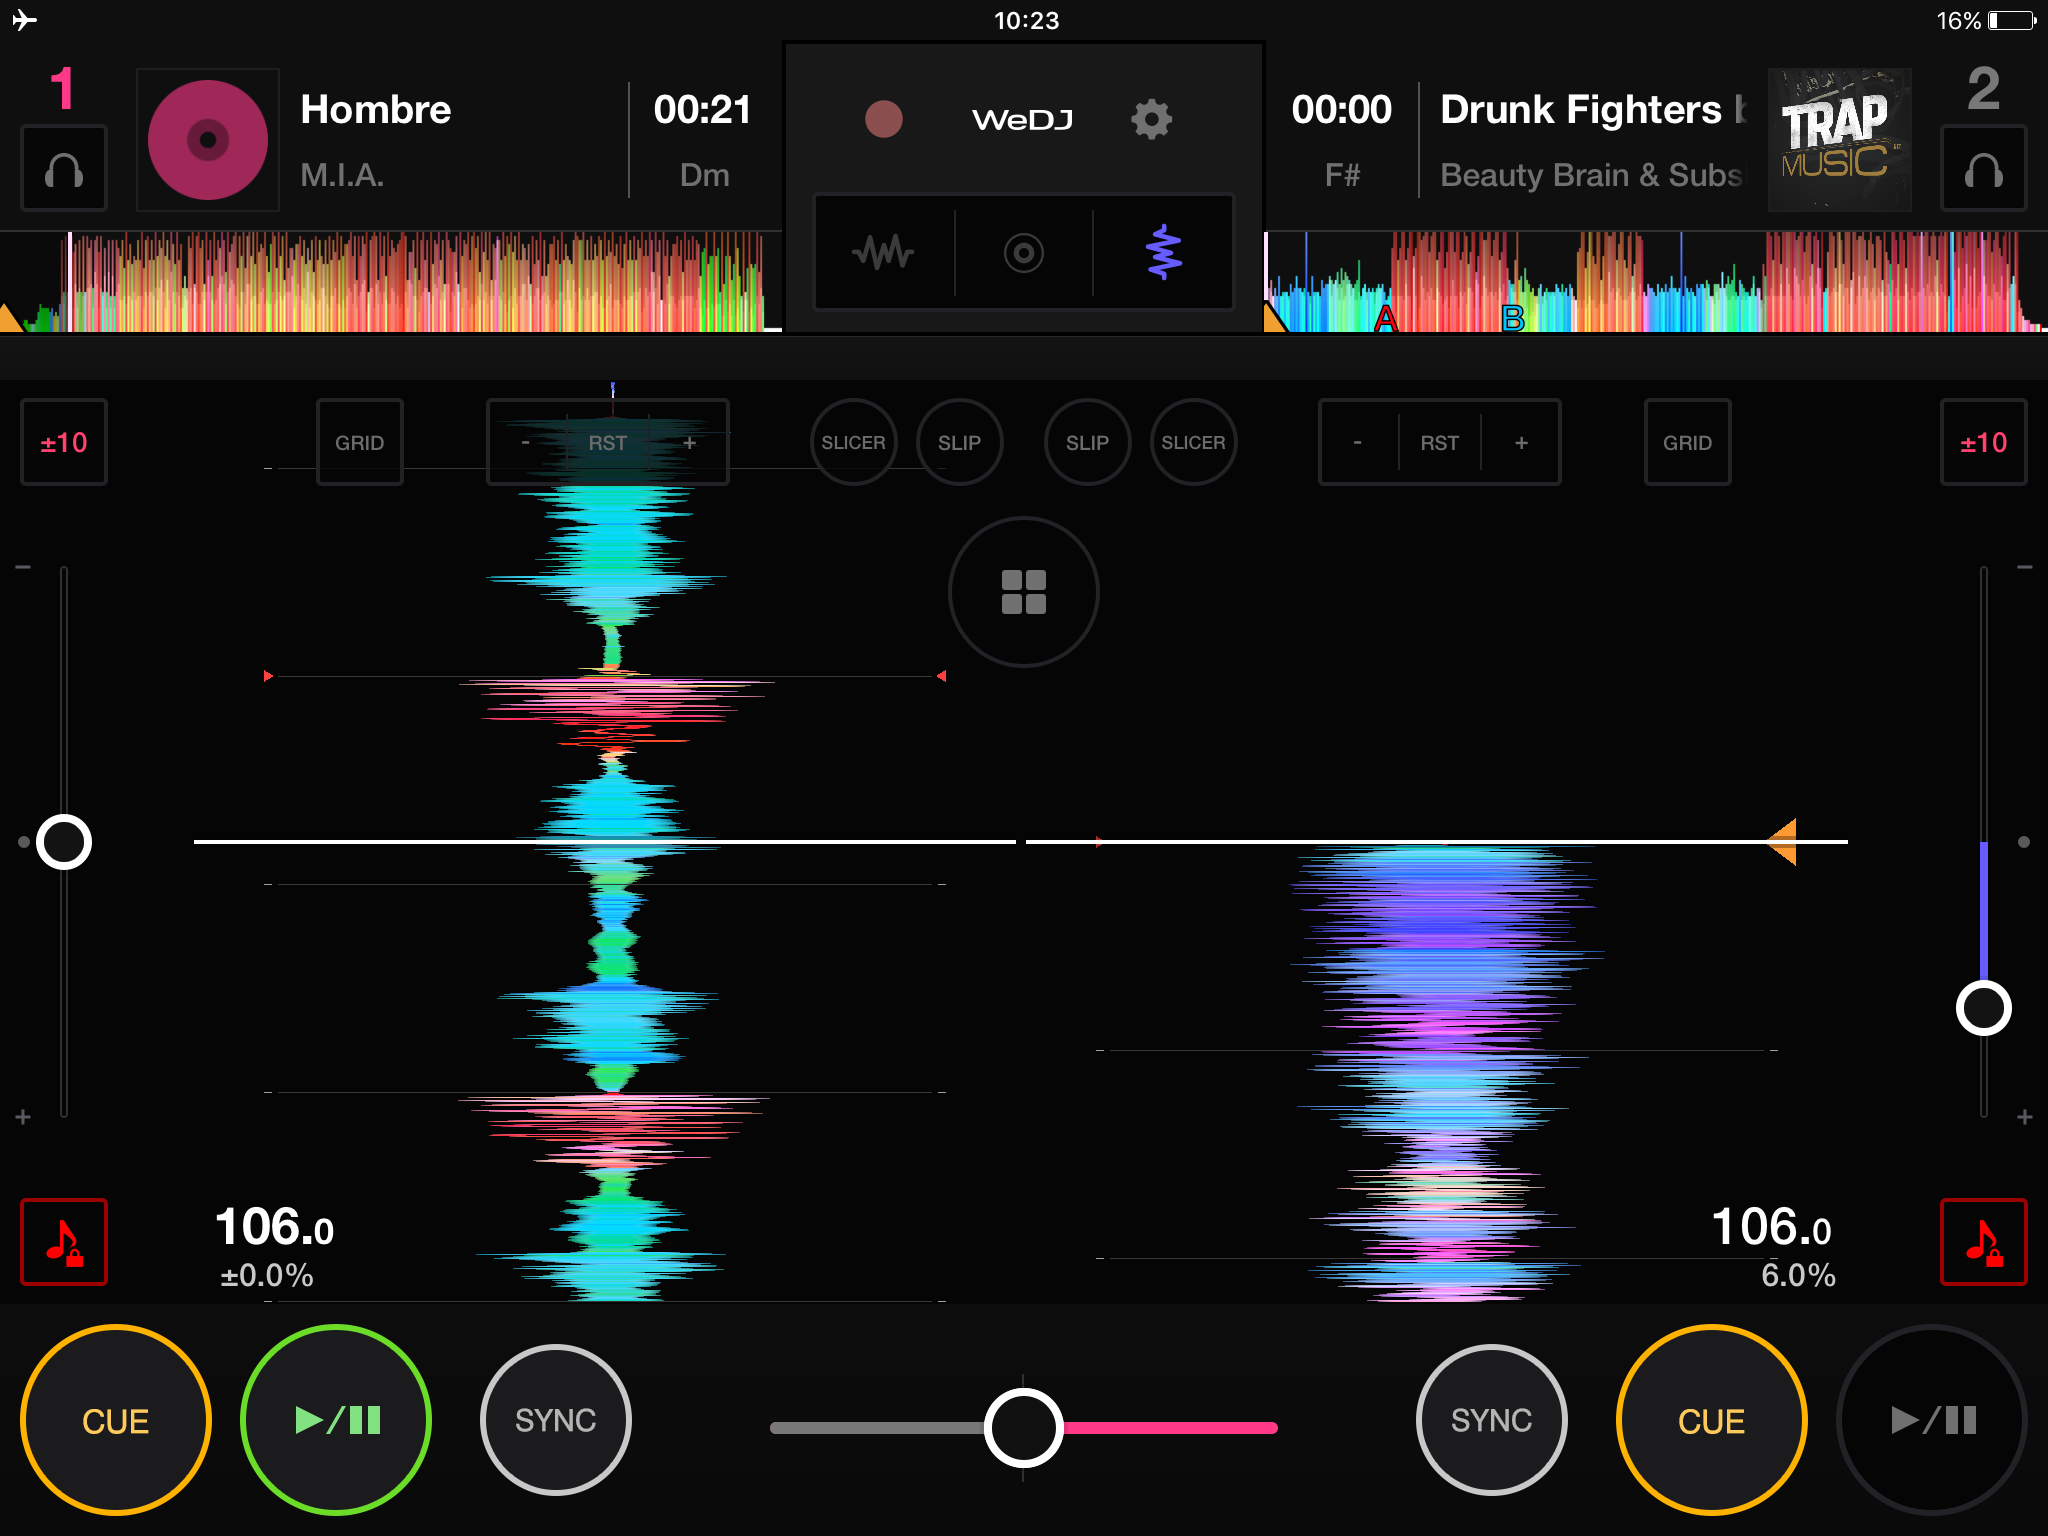The width and height of the screenshot is (2048, 1536).
Task: Tap deck 2 BPM value 106.0
Action: click(1772, 1227)
